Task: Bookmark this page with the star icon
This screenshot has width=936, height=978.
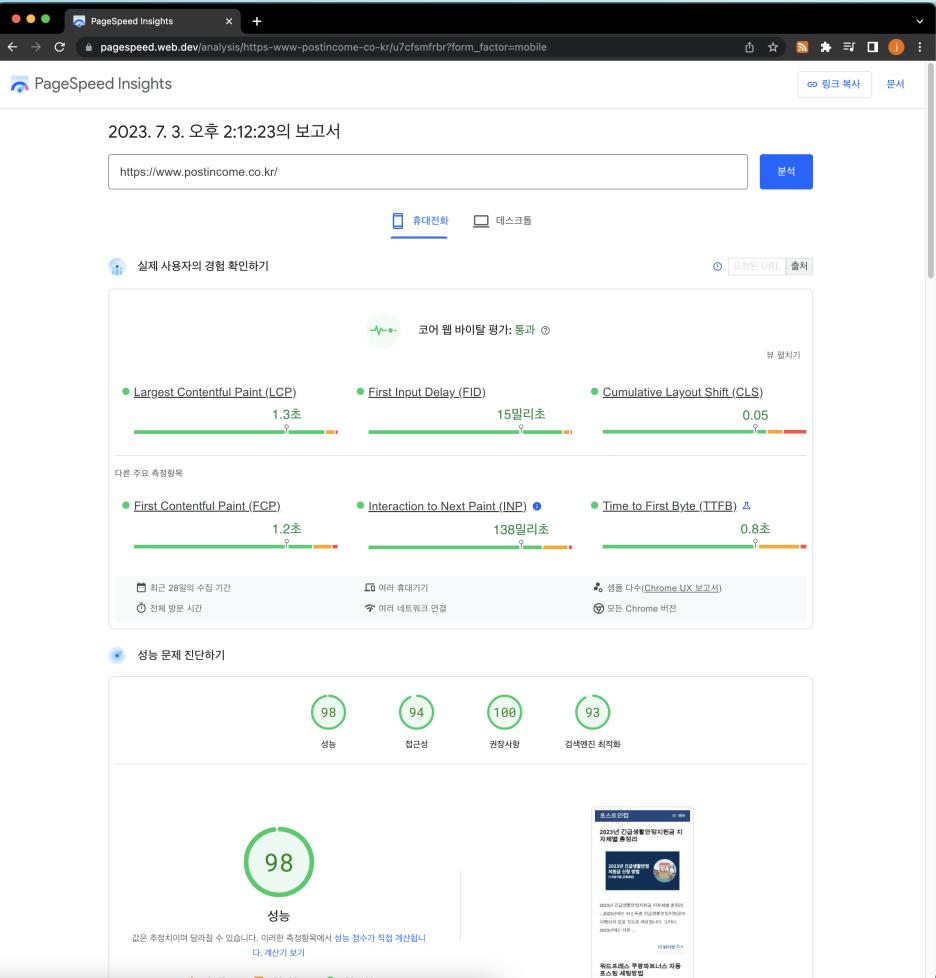Action: (x=773, y=47)
